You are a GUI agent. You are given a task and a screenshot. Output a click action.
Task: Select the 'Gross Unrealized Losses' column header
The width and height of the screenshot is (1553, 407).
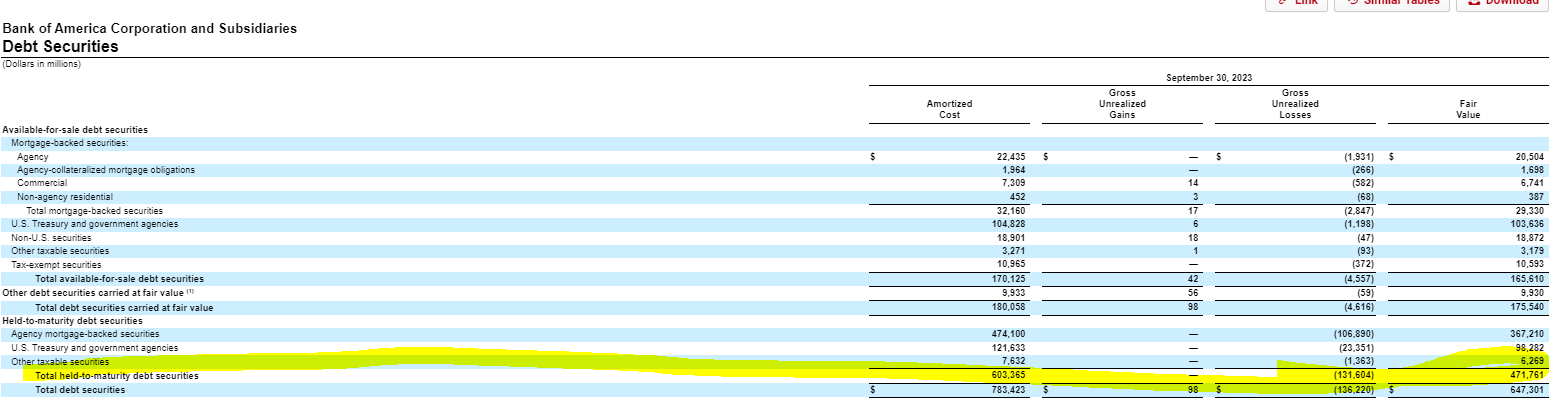[x=1295, y=104]
